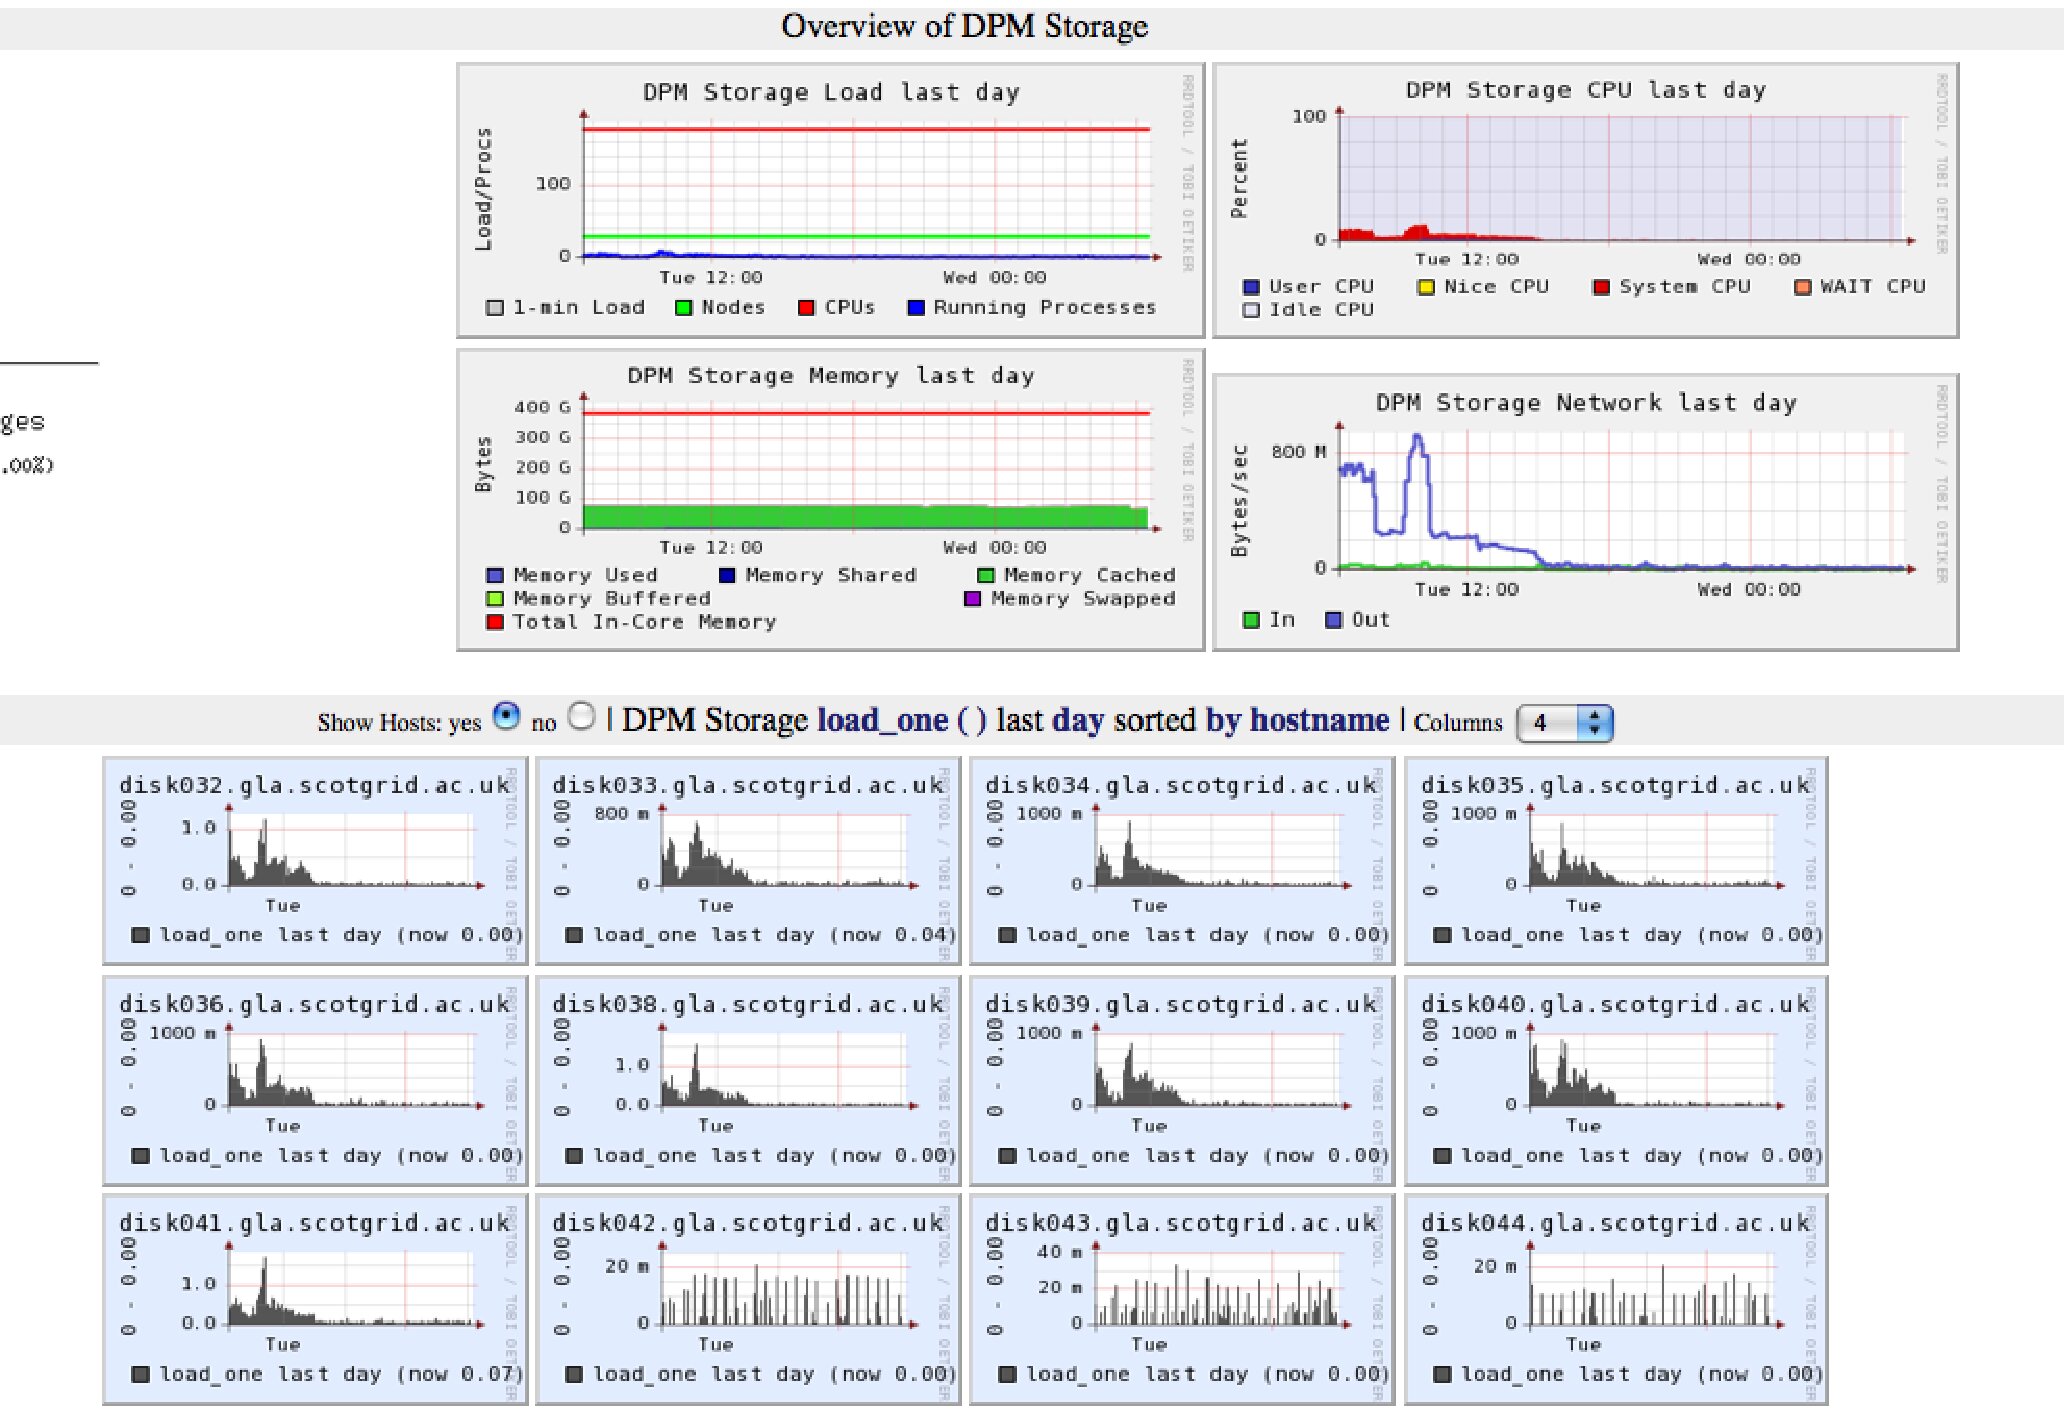Image resolution: width=2064 pixels, height=1410 pixels.
Task: Click the bold 'day' range text in header
Action: 1078,720
